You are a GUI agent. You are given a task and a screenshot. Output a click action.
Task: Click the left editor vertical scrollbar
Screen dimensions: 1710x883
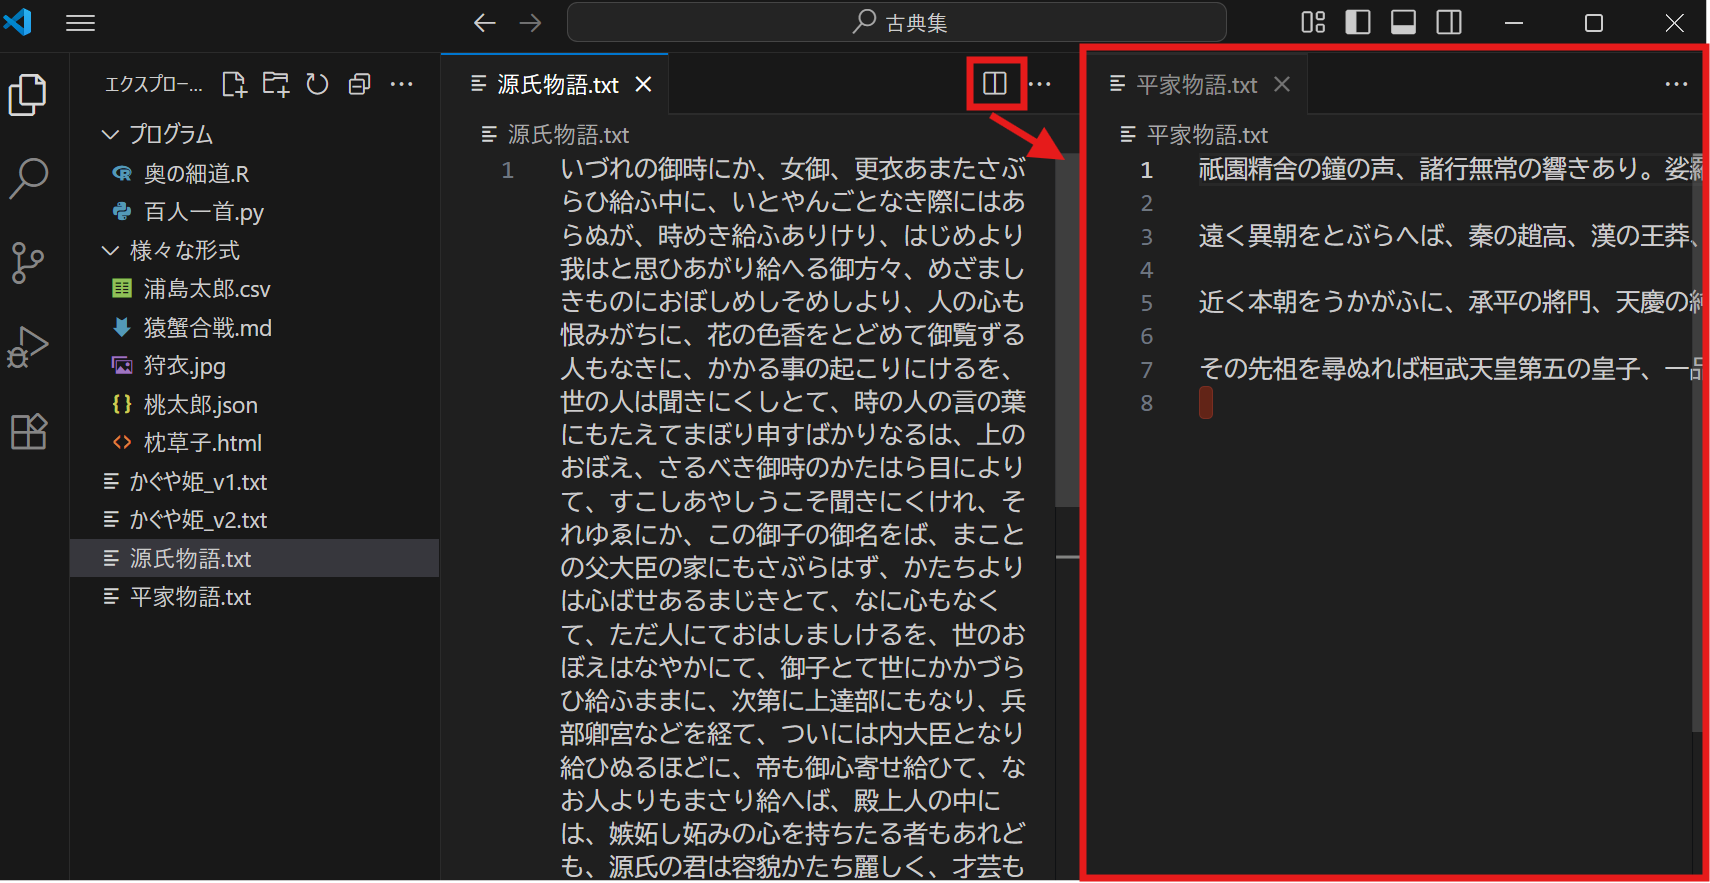point(1067,330)
